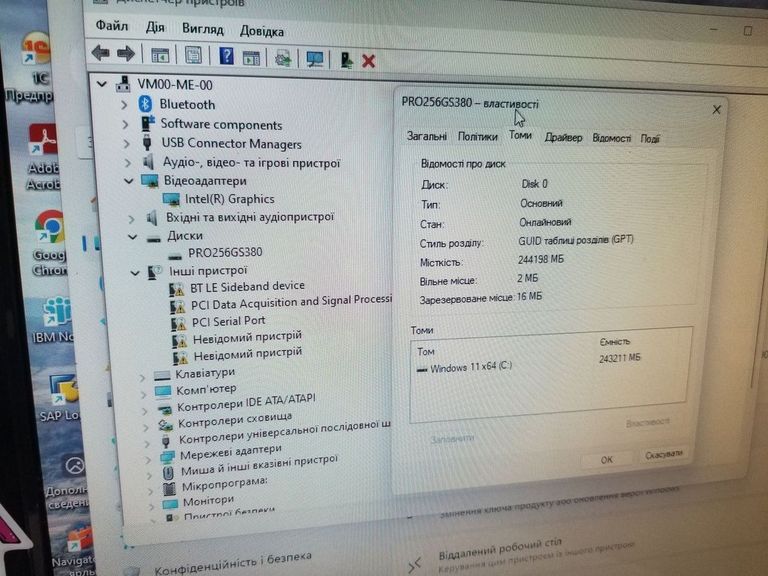The width and height of the screenshot is (768, 576).
Task: Expand Аудіо-, відео- та ігрові пристрої node
Action: tap(128, 163)
